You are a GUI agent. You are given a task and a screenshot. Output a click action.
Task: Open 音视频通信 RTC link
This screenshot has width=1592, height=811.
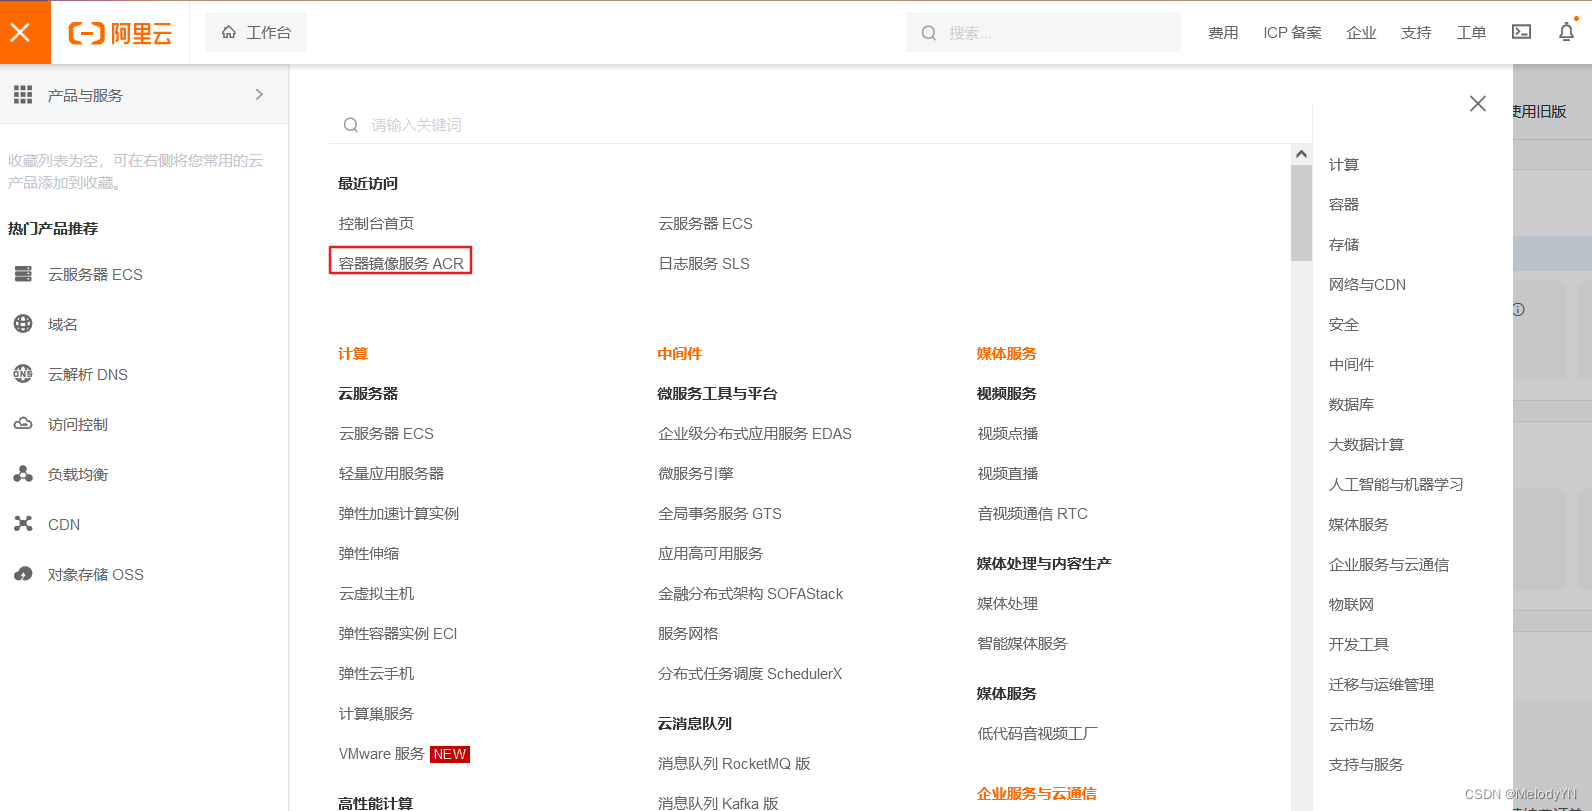(x=1032, y=513)
